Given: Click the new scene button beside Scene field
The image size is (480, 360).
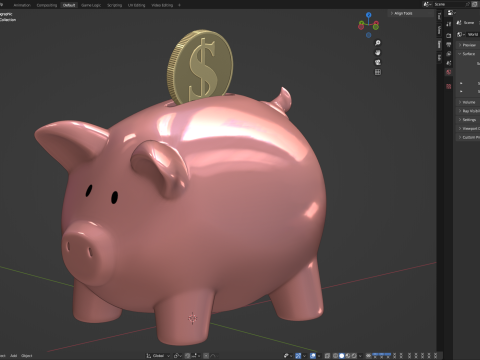Looking at the screenshot, I should tap(475, 4).
